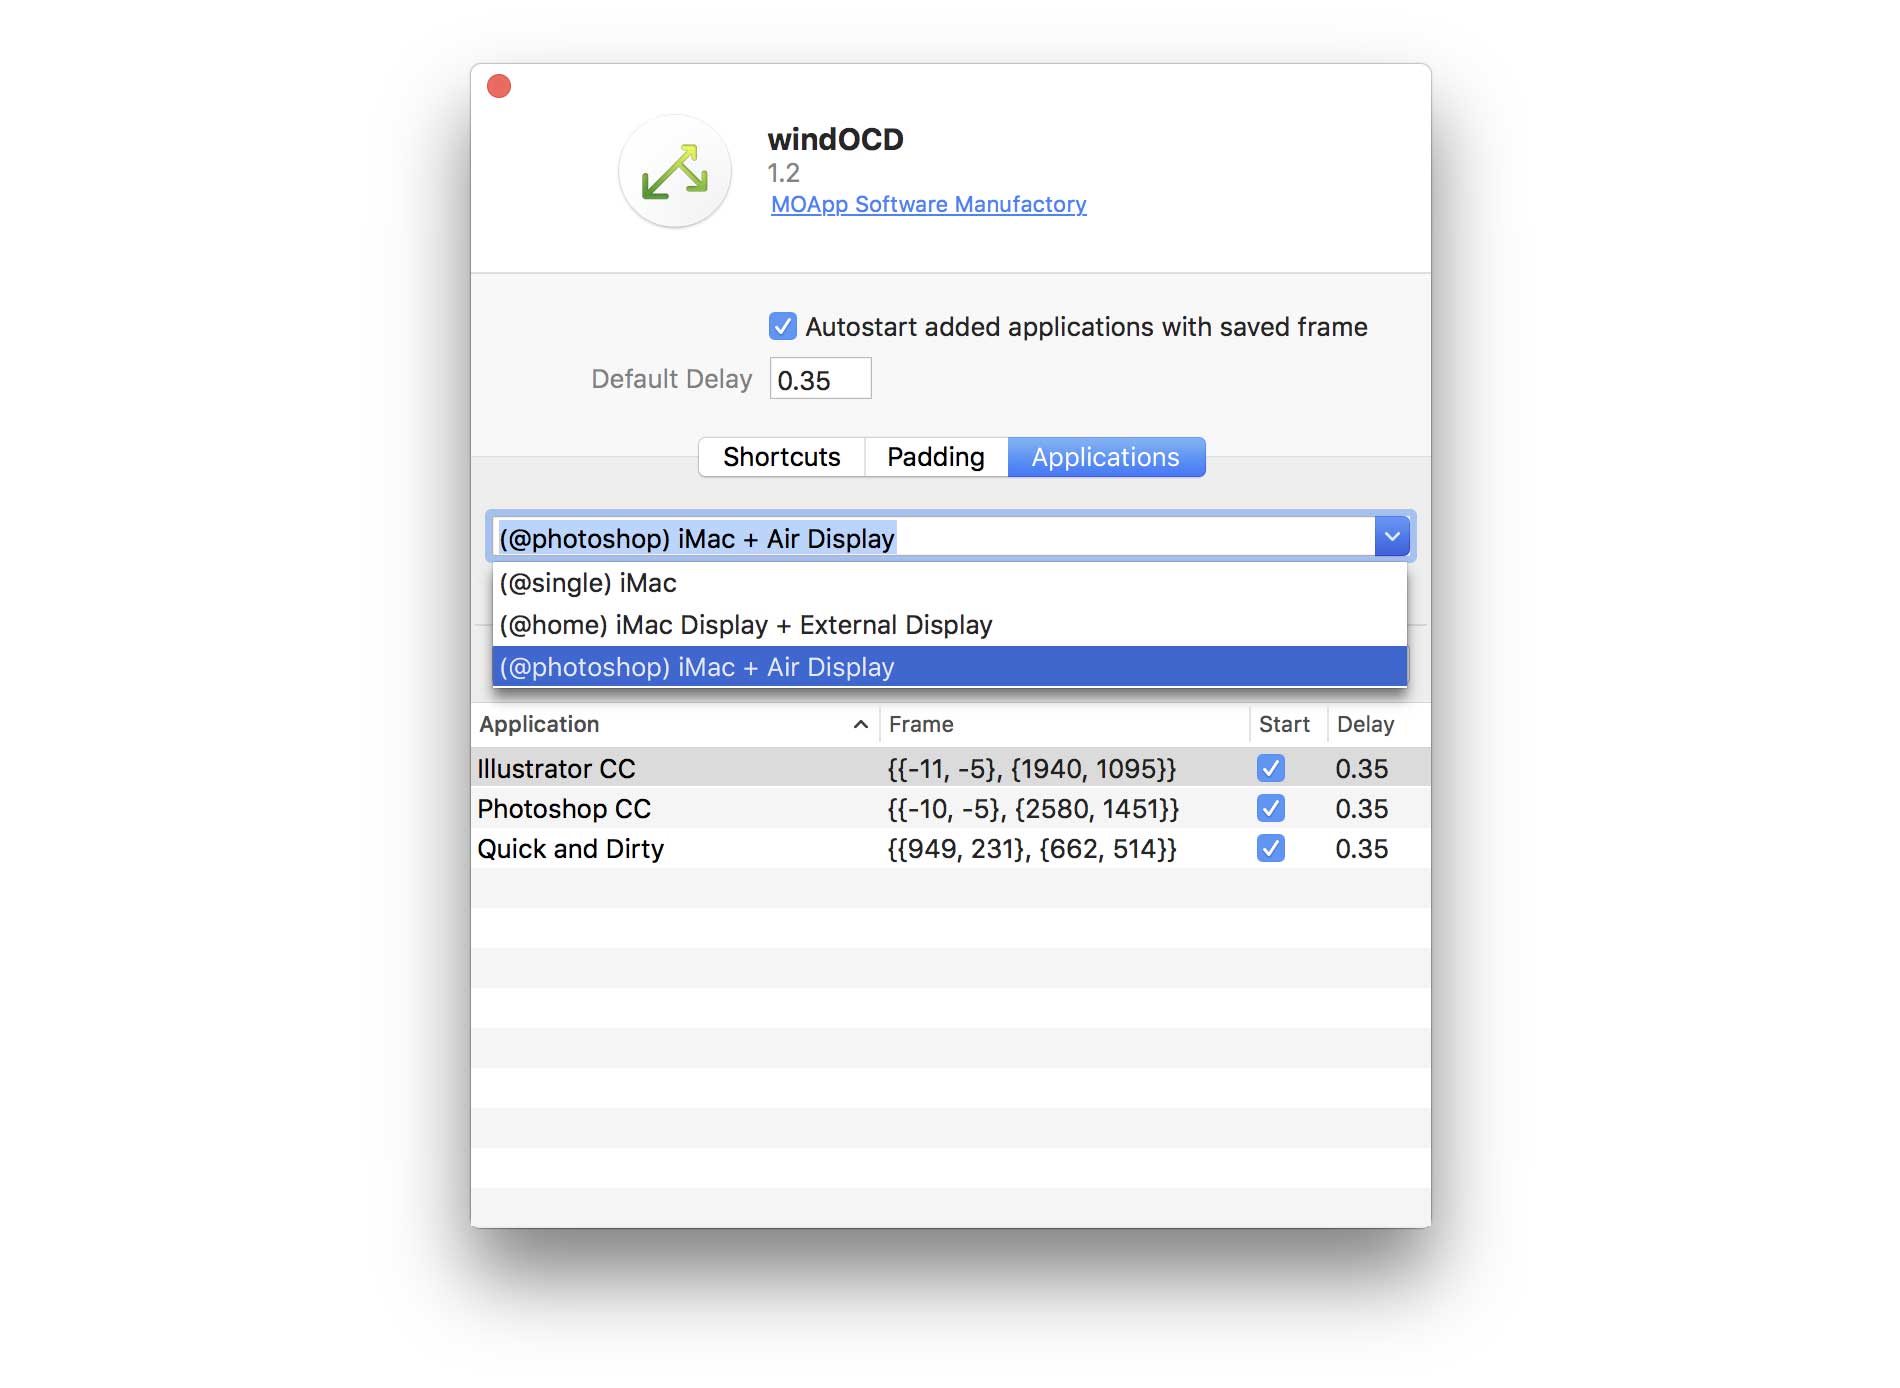Toggle Autostart added applications with saved frame
The height and width of the screenshot is (1388, 1900).
[x=783, y=326]
